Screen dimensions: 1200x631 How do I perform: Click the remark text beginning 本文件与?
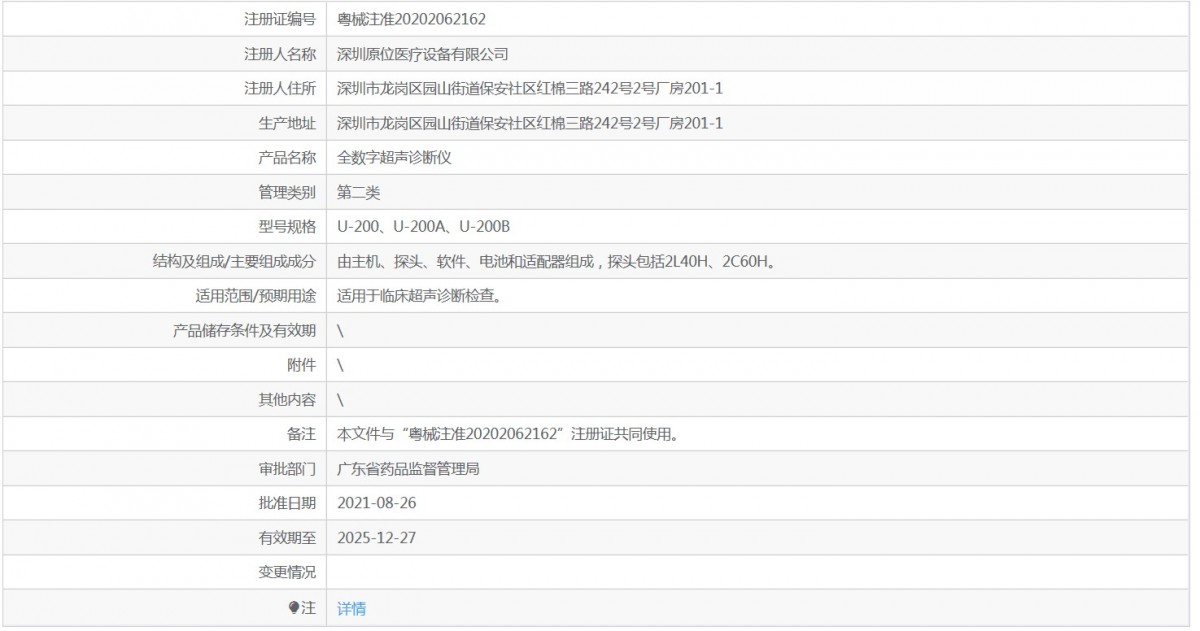510,435
